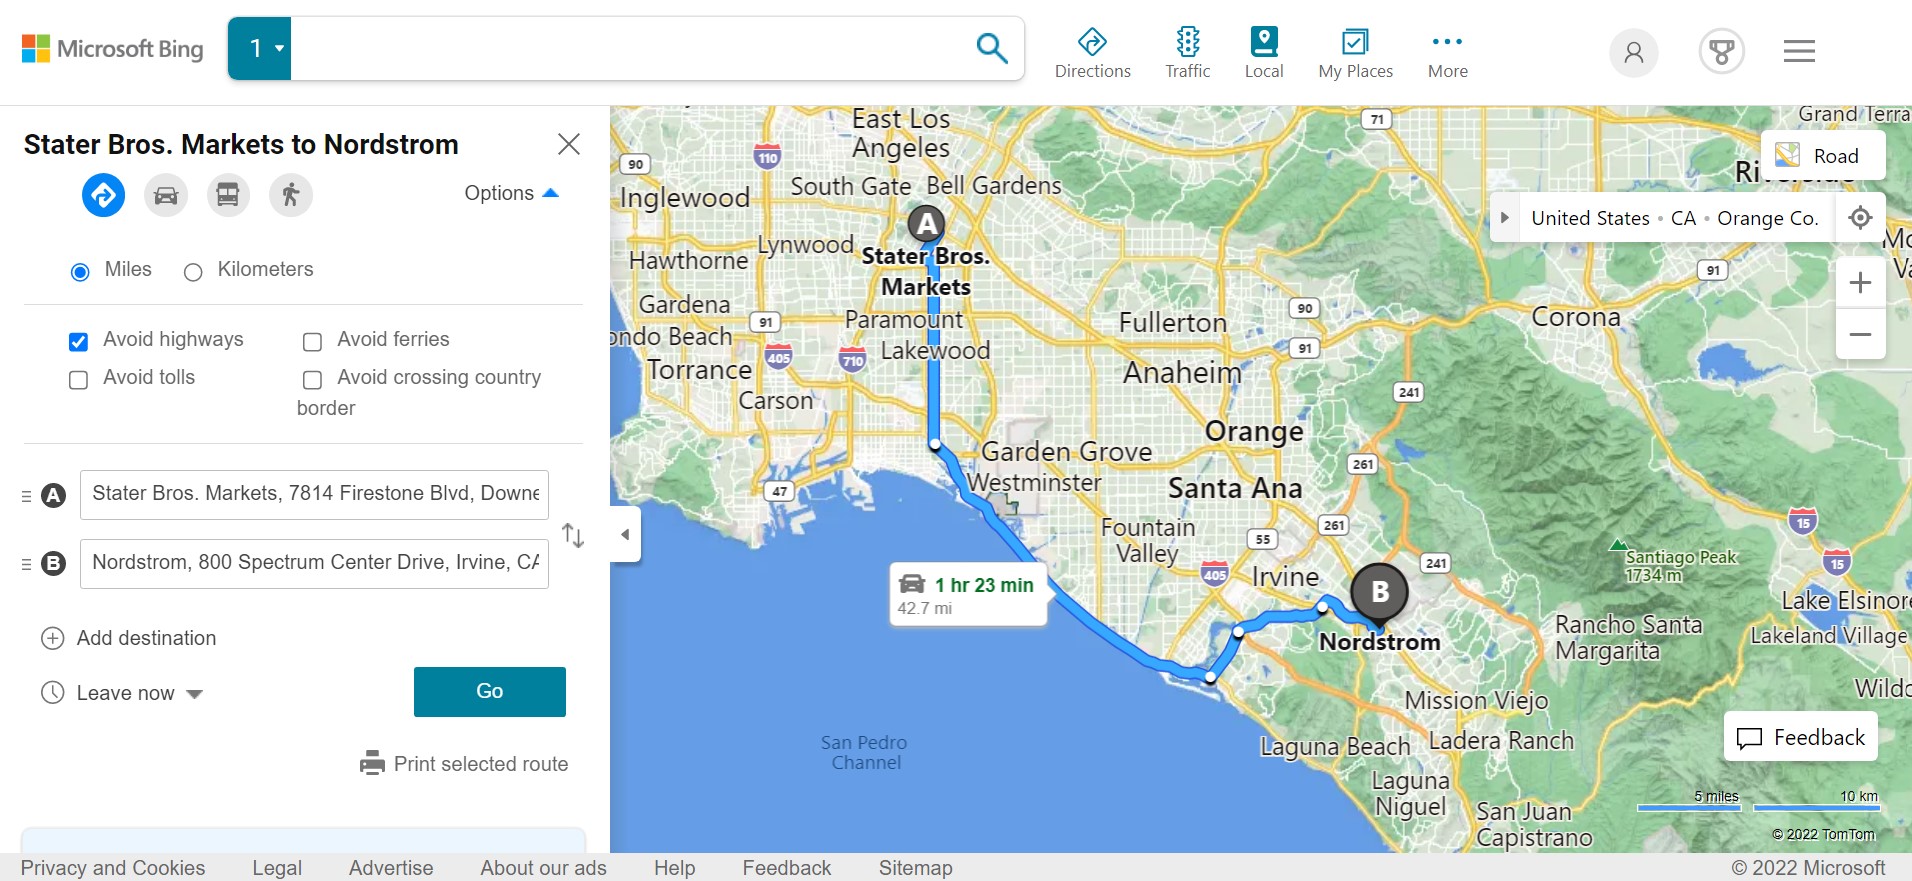Click the swap start and destination arrows

(x=573, y=535)
